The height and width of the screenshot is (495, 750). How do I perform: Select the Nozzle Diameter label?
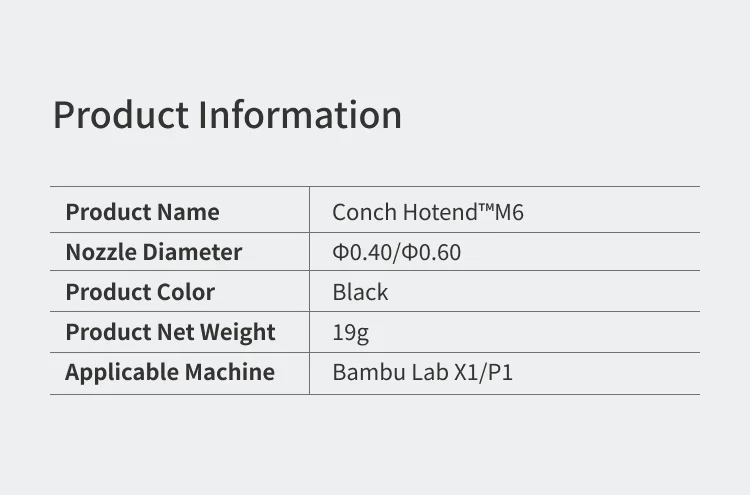[153, 252]
